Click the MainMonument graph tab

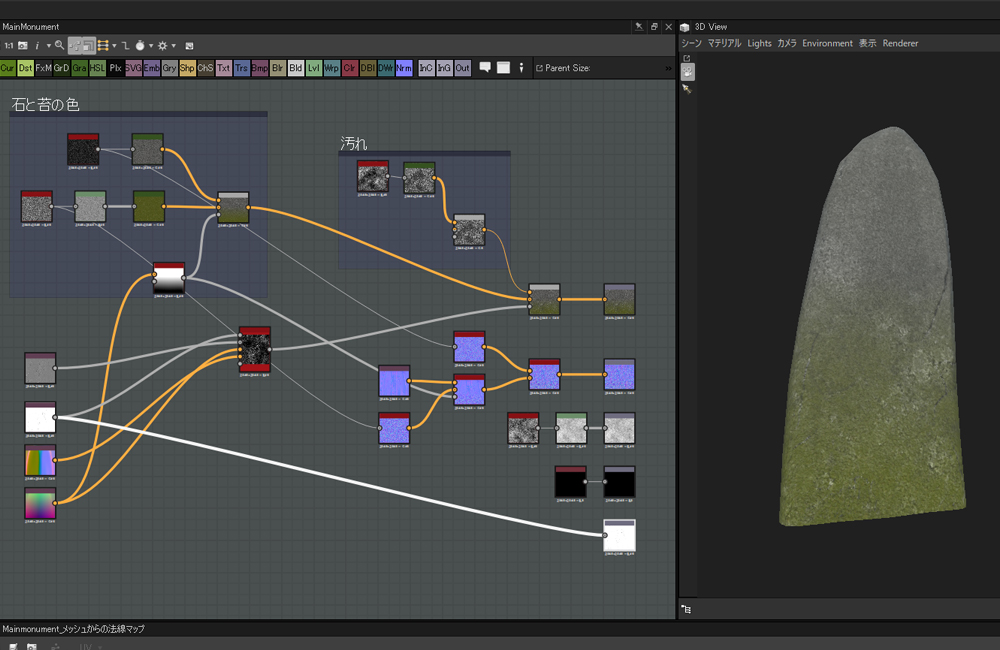(33, 26)
